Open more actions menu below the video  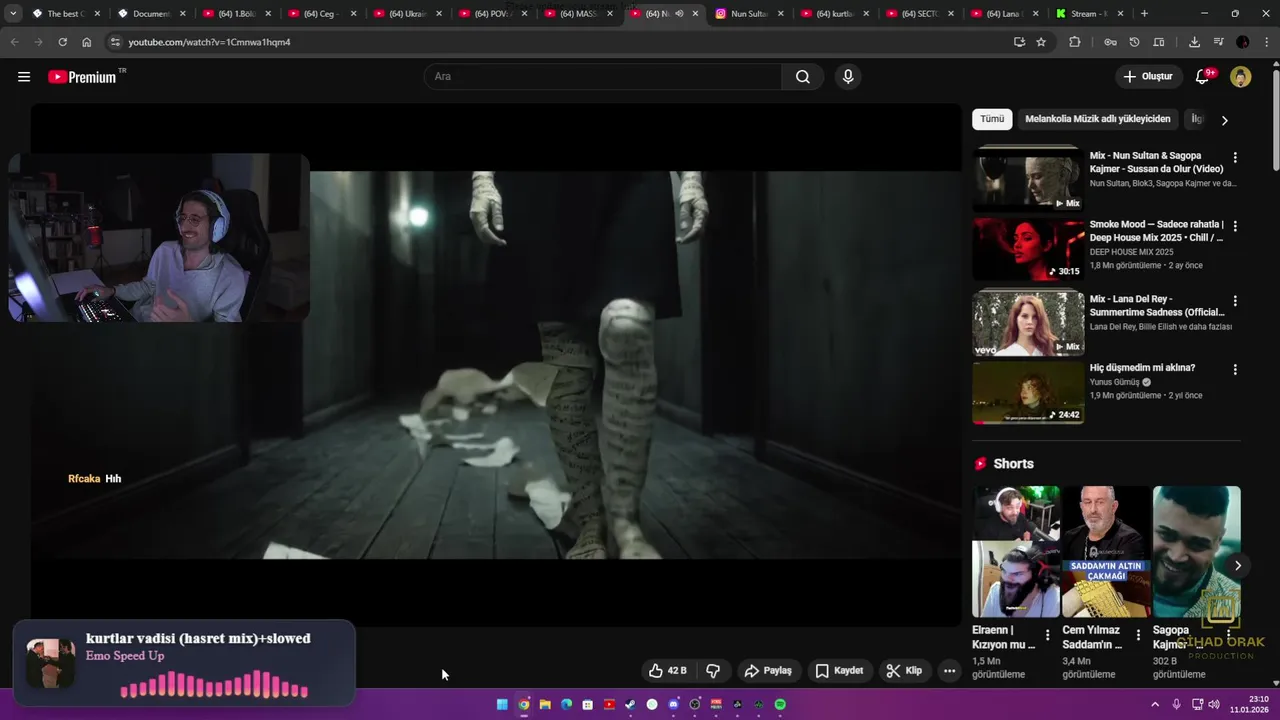tap(949, 671)
